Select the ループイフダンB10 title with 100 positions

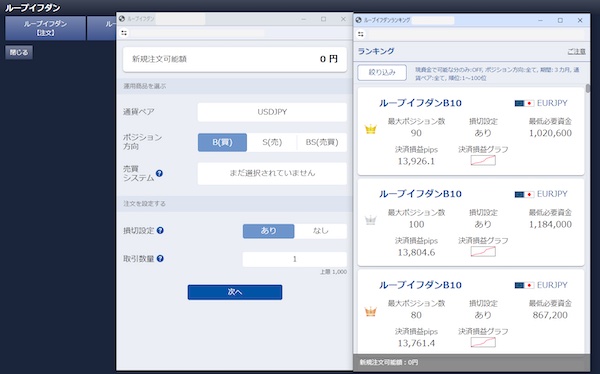tap(420, 194)
